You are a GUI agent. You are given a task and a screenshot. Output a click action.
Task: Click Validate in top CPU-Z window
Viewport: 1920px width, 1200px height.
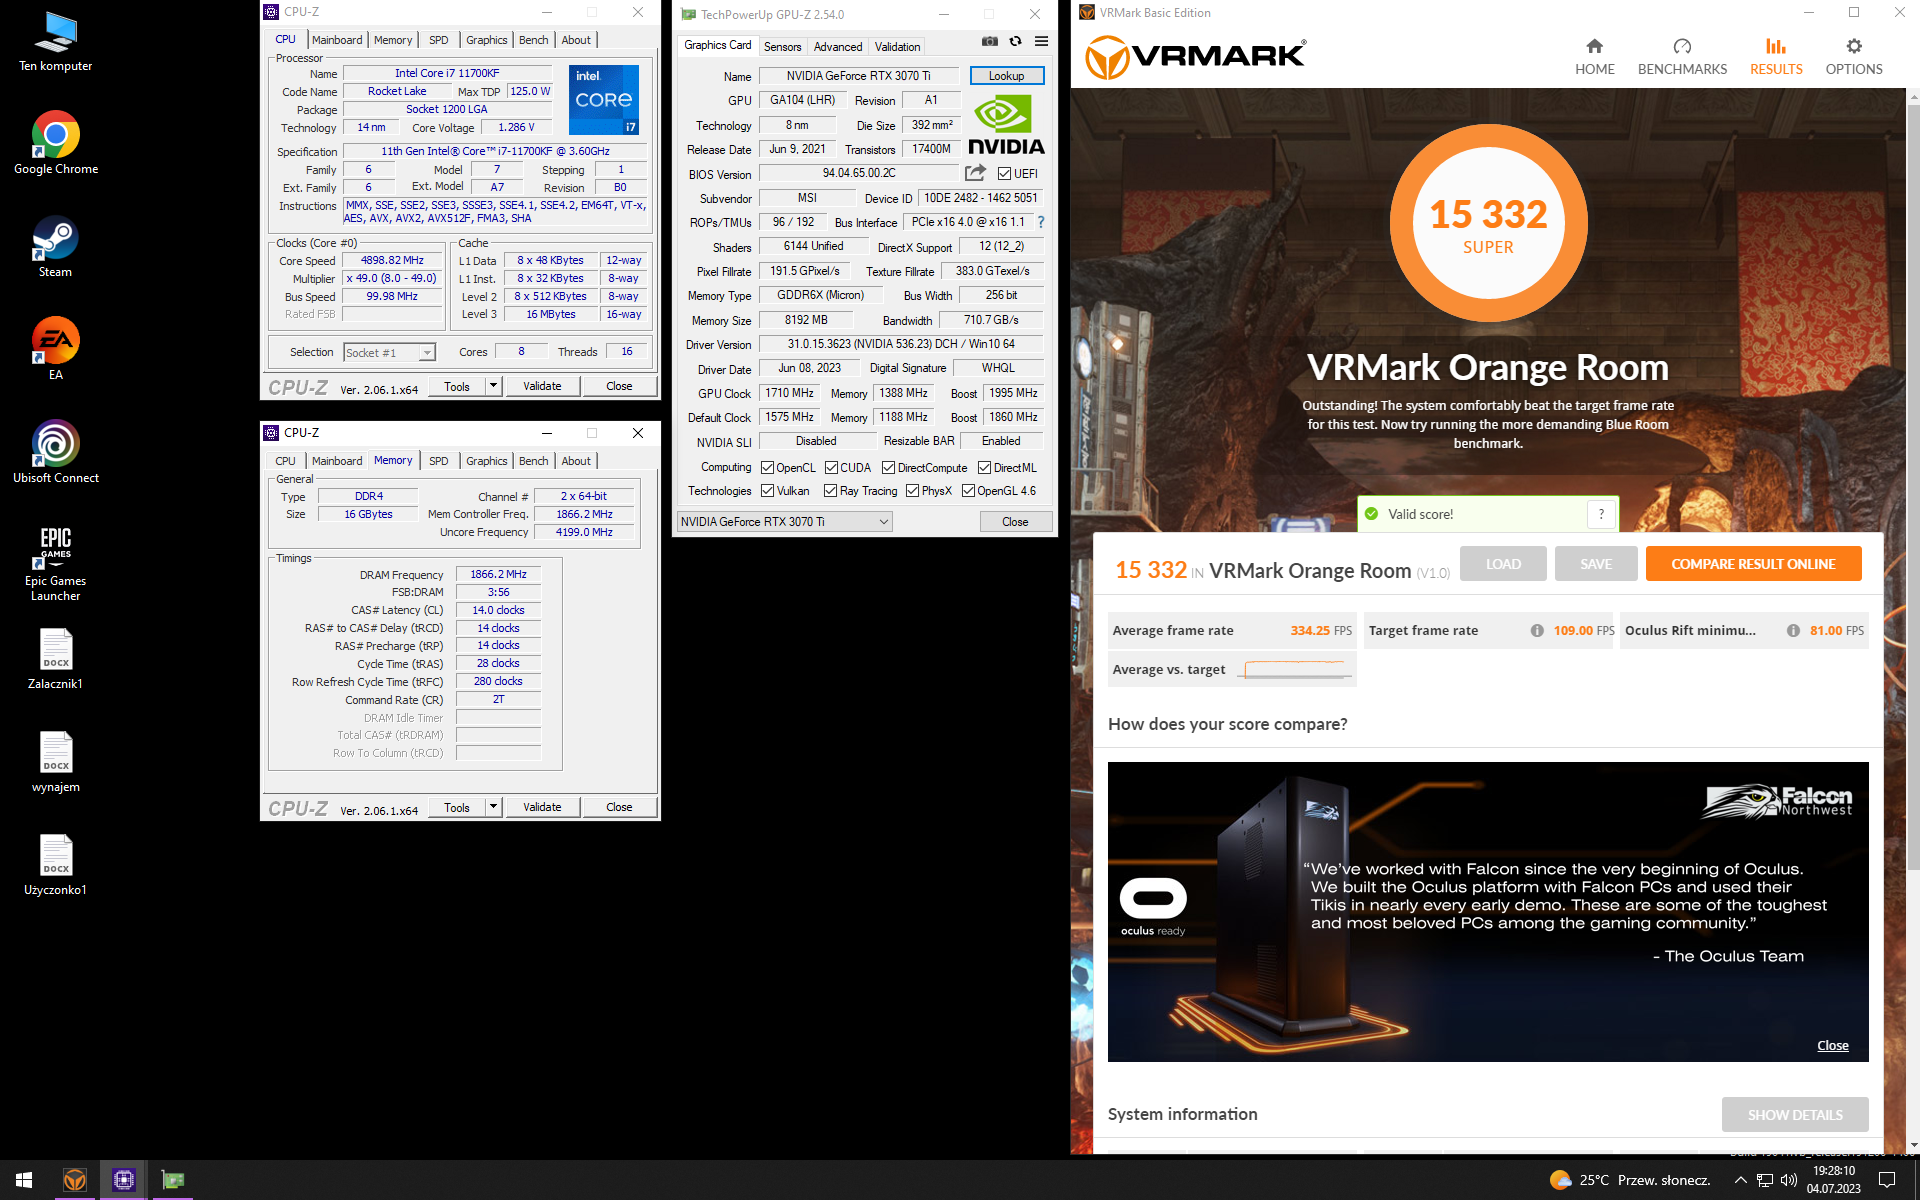tap(542, 386)
